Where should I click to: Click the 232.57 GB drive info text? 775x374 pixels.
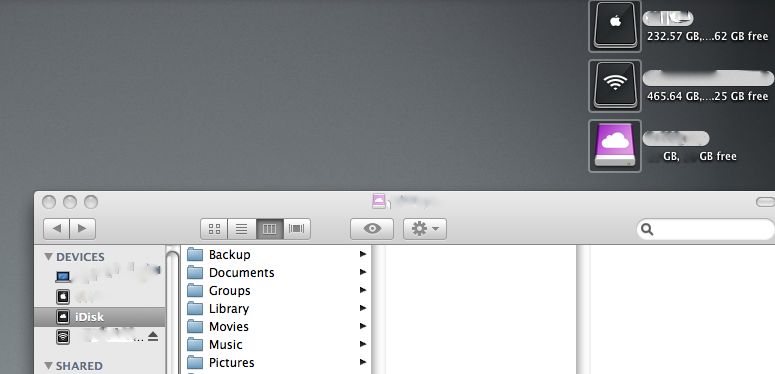(707, 36)
